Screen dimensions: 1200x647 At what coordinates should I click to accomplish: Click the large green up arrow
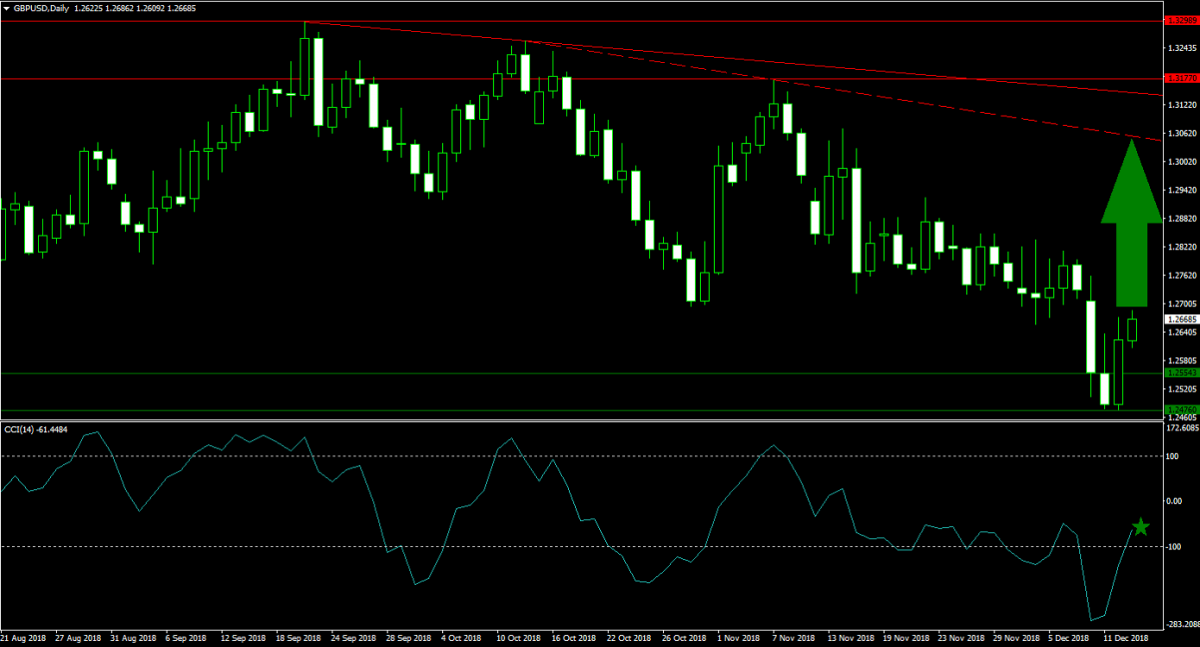tap(1131, 229)
